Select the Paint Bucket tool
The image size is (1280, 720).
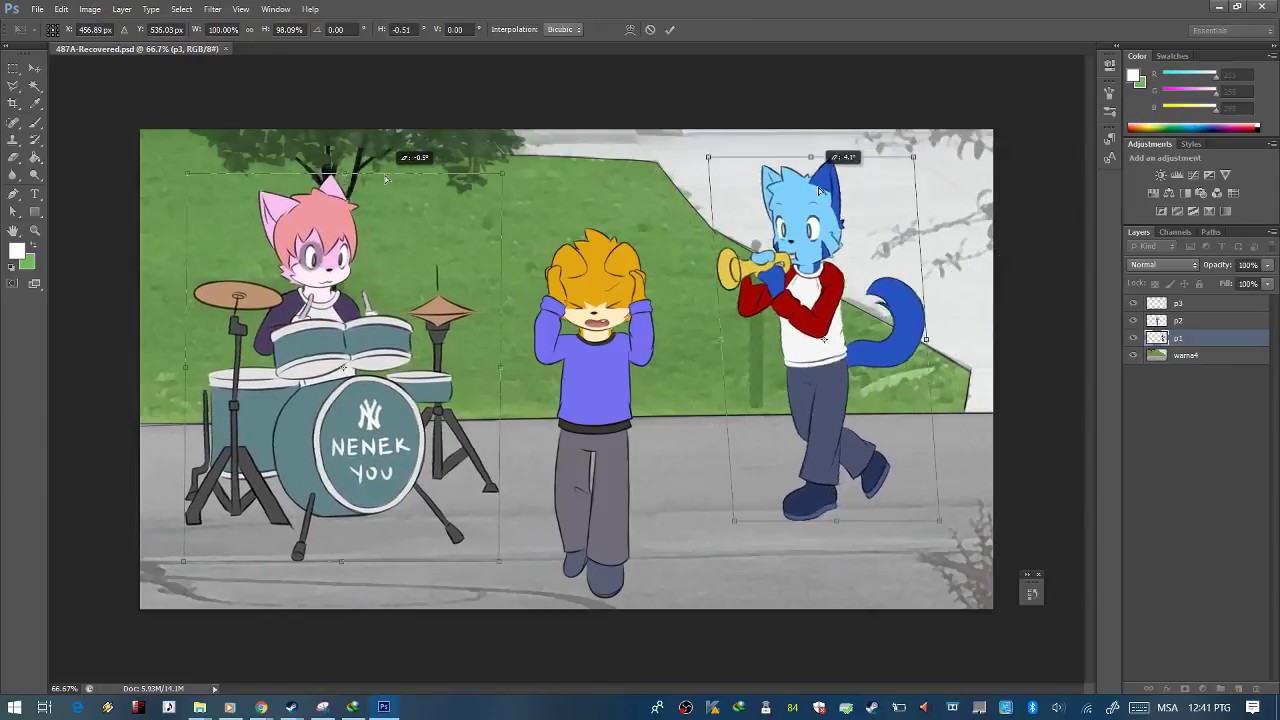34,157
